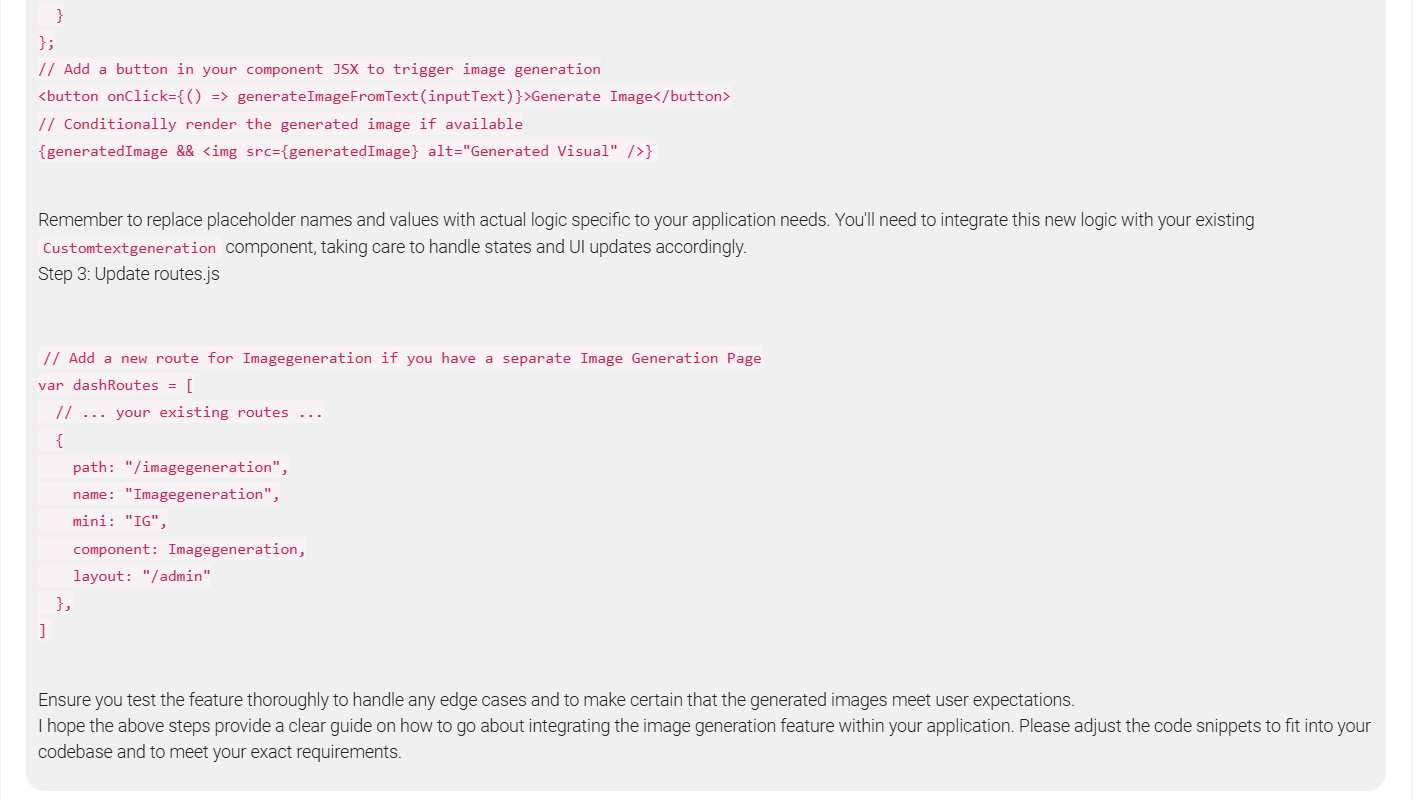Click the name: "Imagegeneration" code line
Image resolution: width=1415 pixels, height=800 pixels.
click(x=176, y=494)
